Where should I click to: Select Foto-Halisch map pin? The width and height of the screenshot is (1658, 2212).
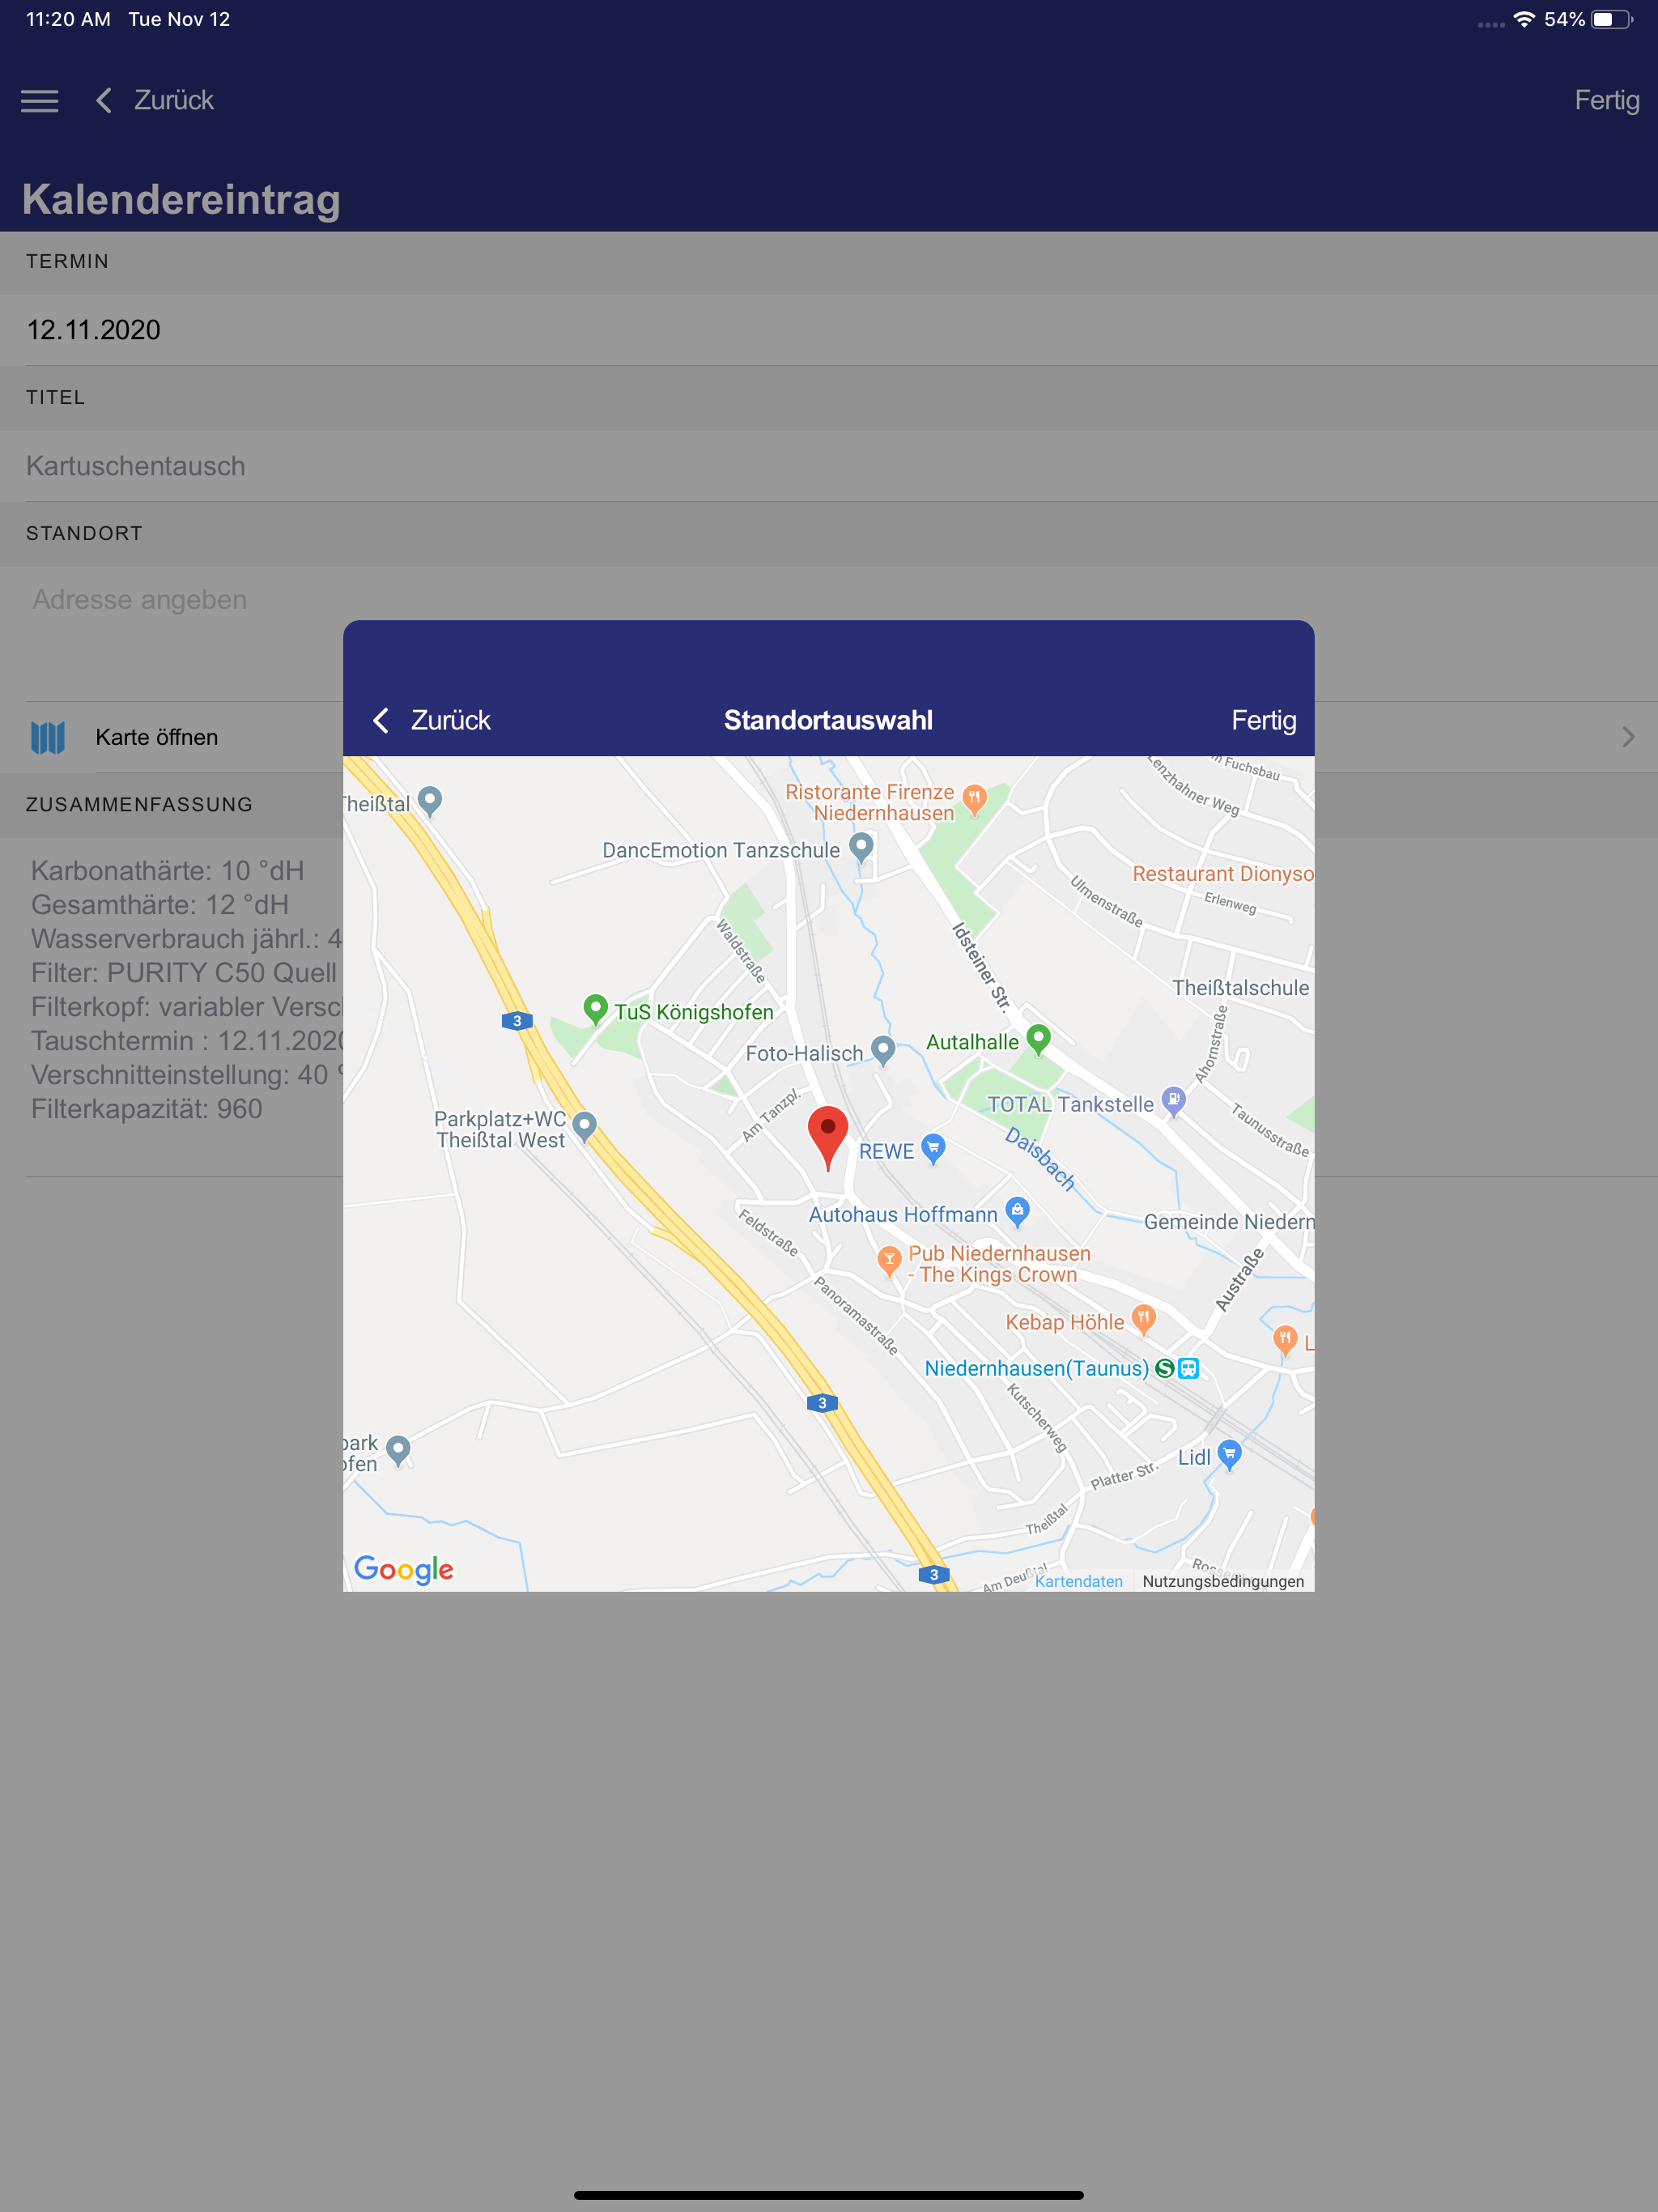pyautogui.click(x=882, y=1050)
